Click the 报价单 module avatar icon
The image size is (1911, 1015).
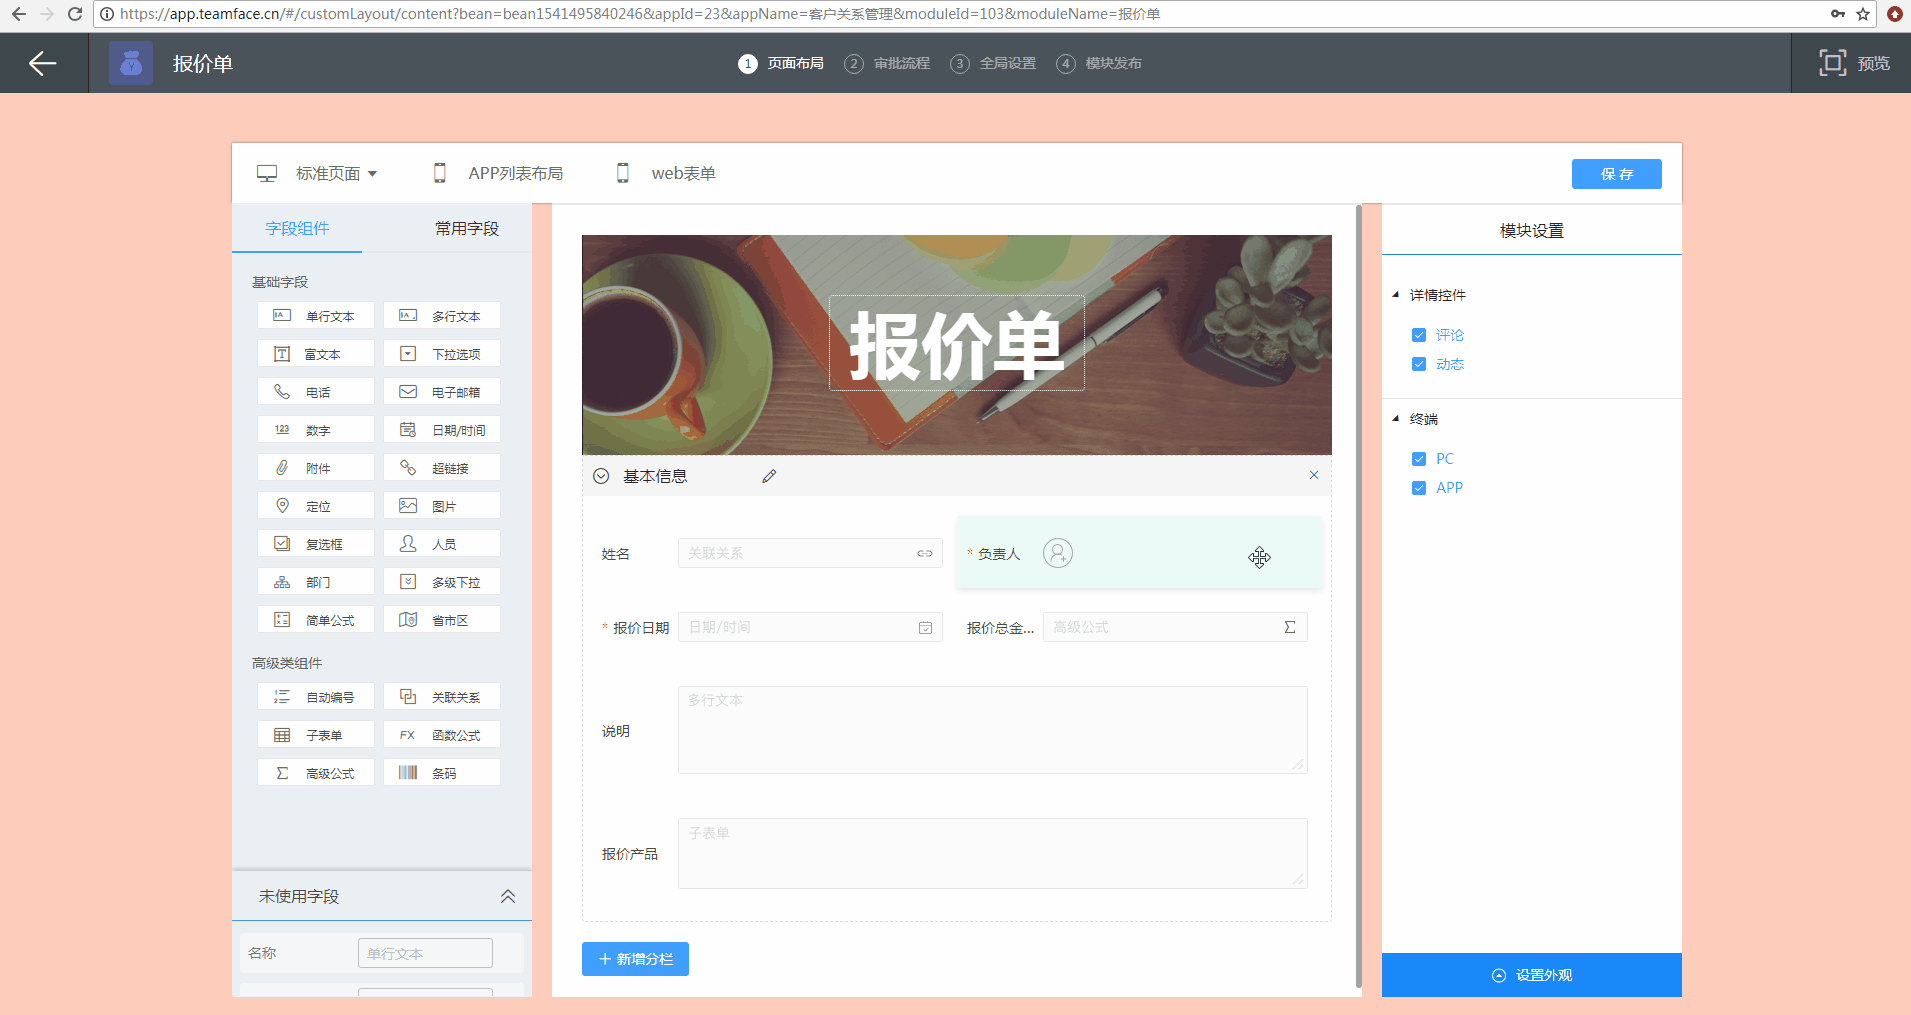[x=131, y=63]
